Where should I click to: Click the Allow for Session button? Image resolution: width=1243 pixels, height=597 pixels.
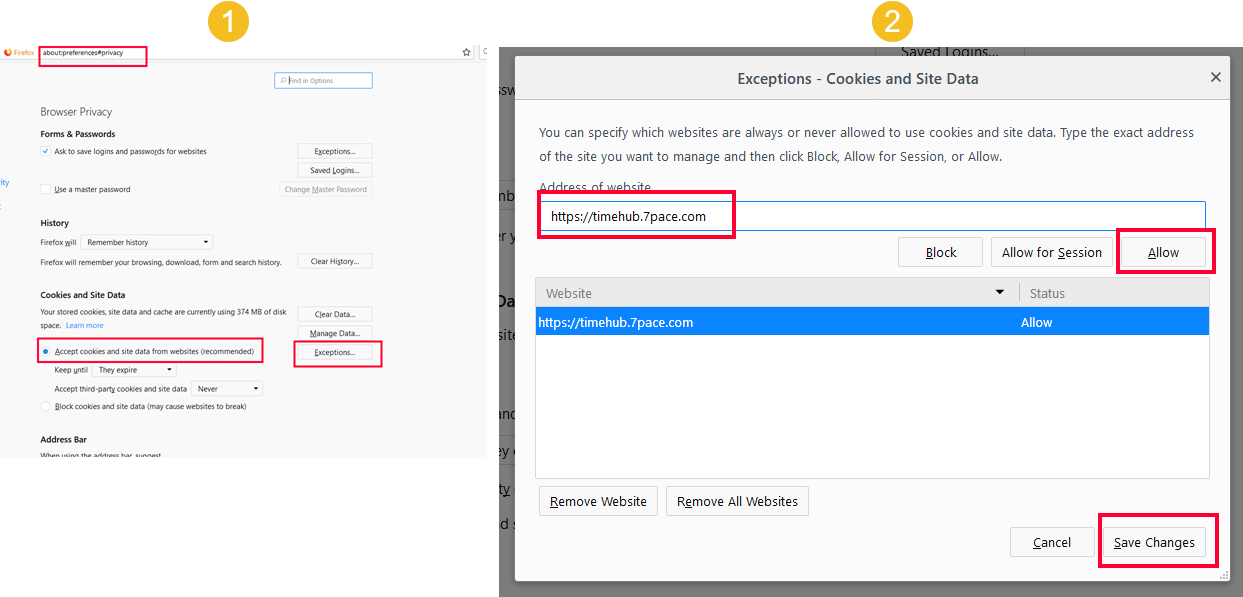coord(1052,252)
